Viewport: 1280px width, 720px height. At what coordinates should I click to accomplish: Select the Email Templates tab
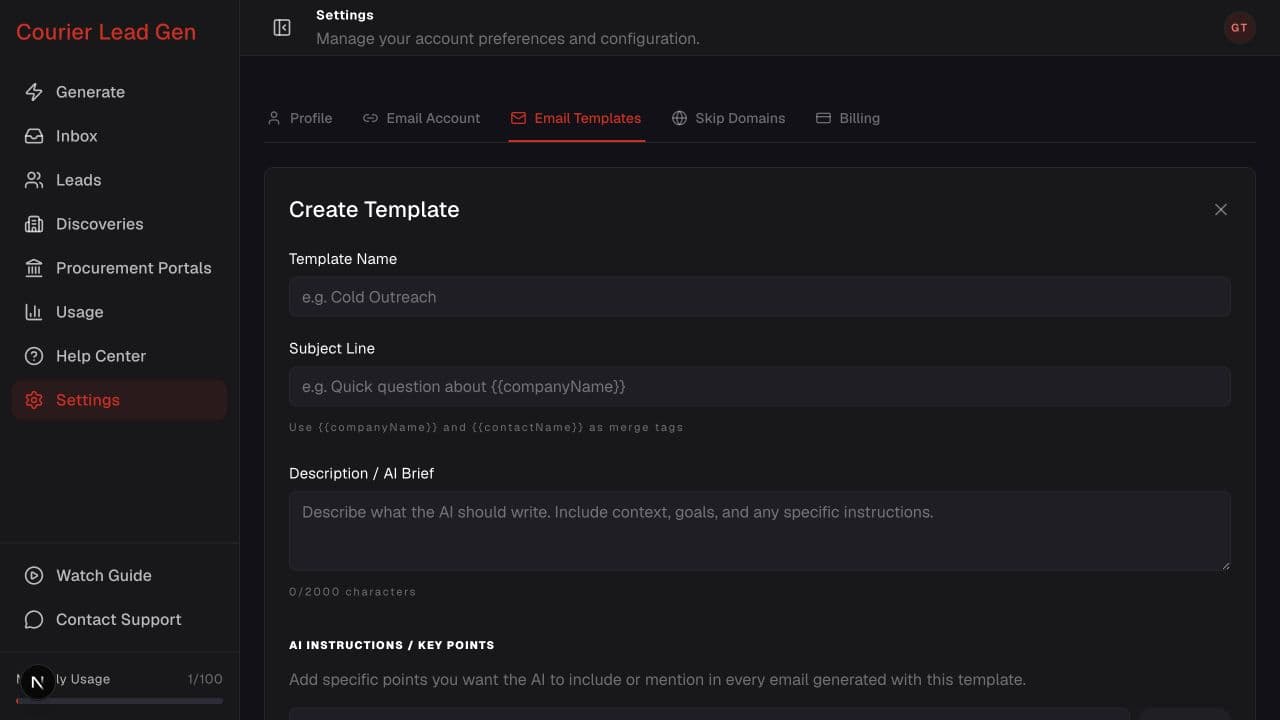[576, 118]
